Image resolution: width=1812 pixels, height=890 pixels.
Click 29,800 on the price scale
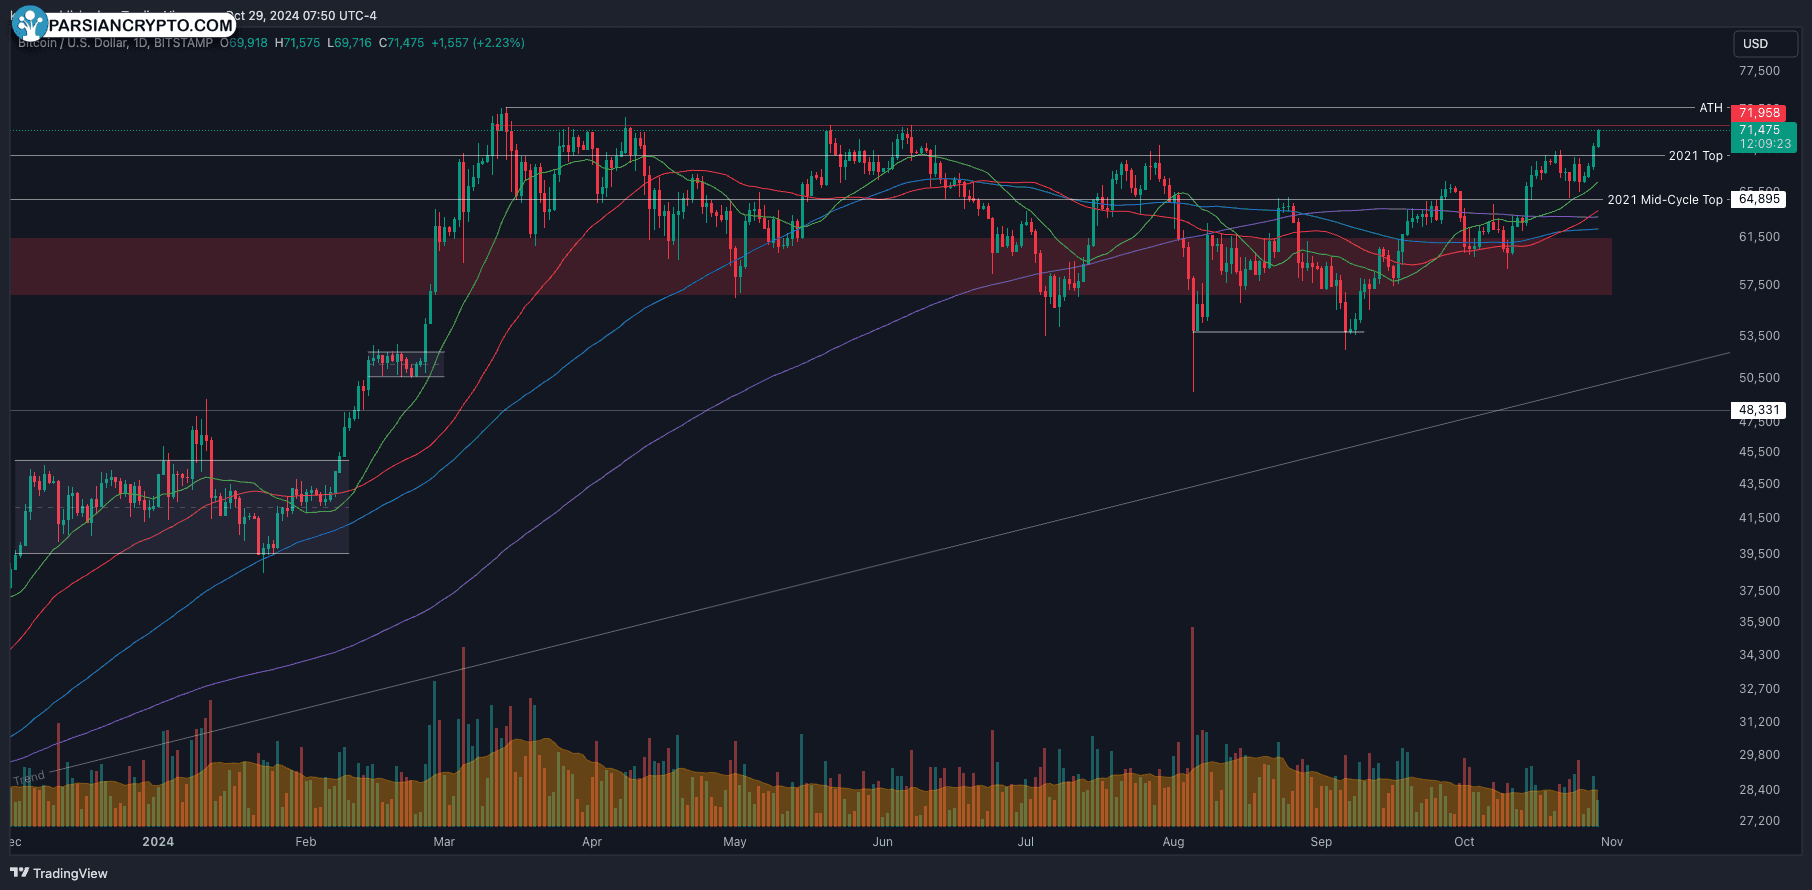pos(1760,755)
